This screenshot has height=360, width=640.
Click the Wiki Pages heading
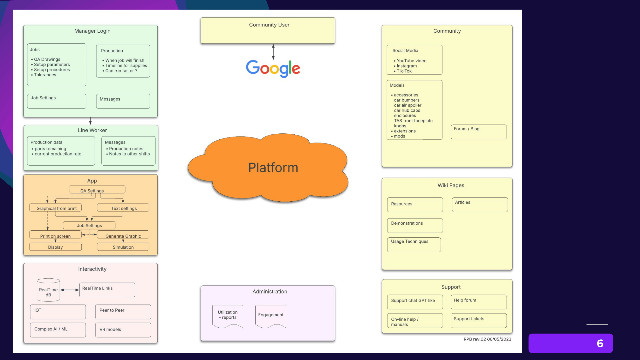(x=451, y=185)
